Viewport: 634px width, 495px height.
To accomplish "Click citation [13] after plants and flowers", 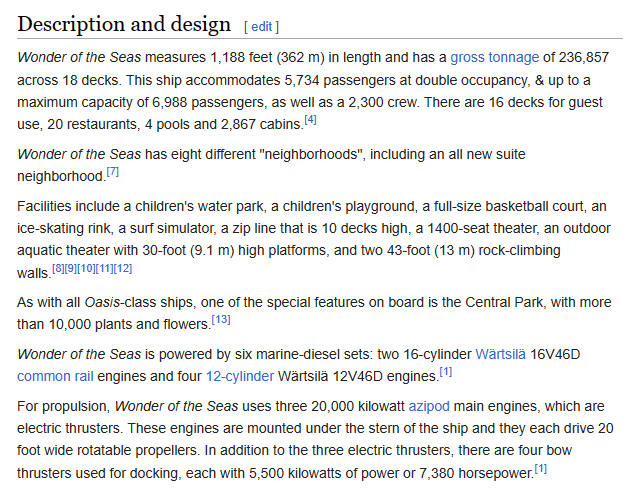I will [x=221, y=319].
